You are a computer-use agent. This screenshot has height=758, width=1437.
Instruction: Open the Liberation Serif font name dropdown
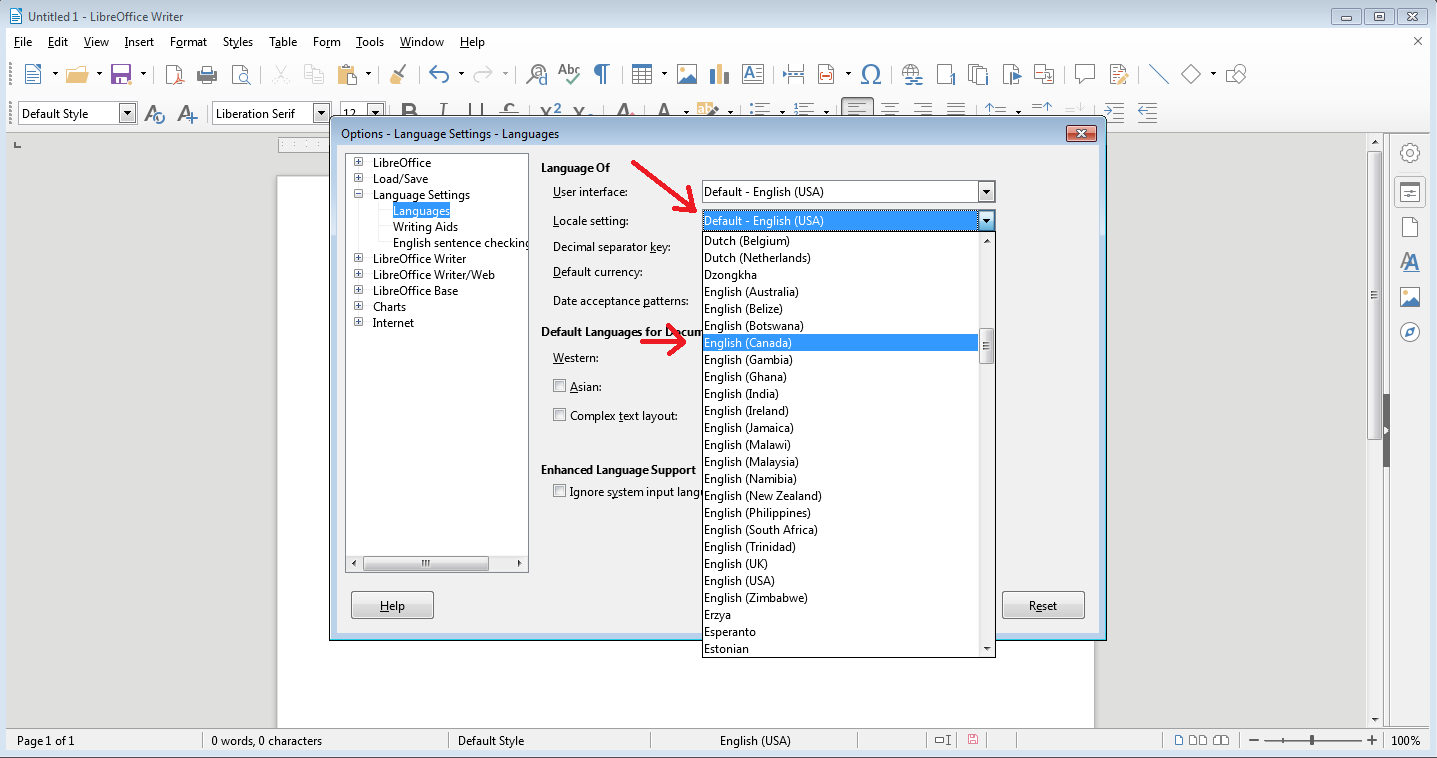(321, 114)
